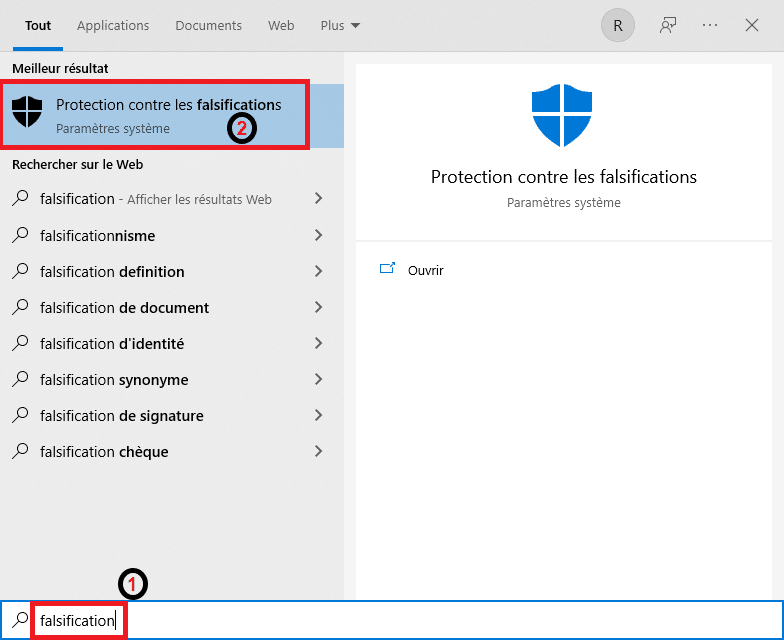Select the falsification de signature suggestion
784x640 pixels.
172,415
